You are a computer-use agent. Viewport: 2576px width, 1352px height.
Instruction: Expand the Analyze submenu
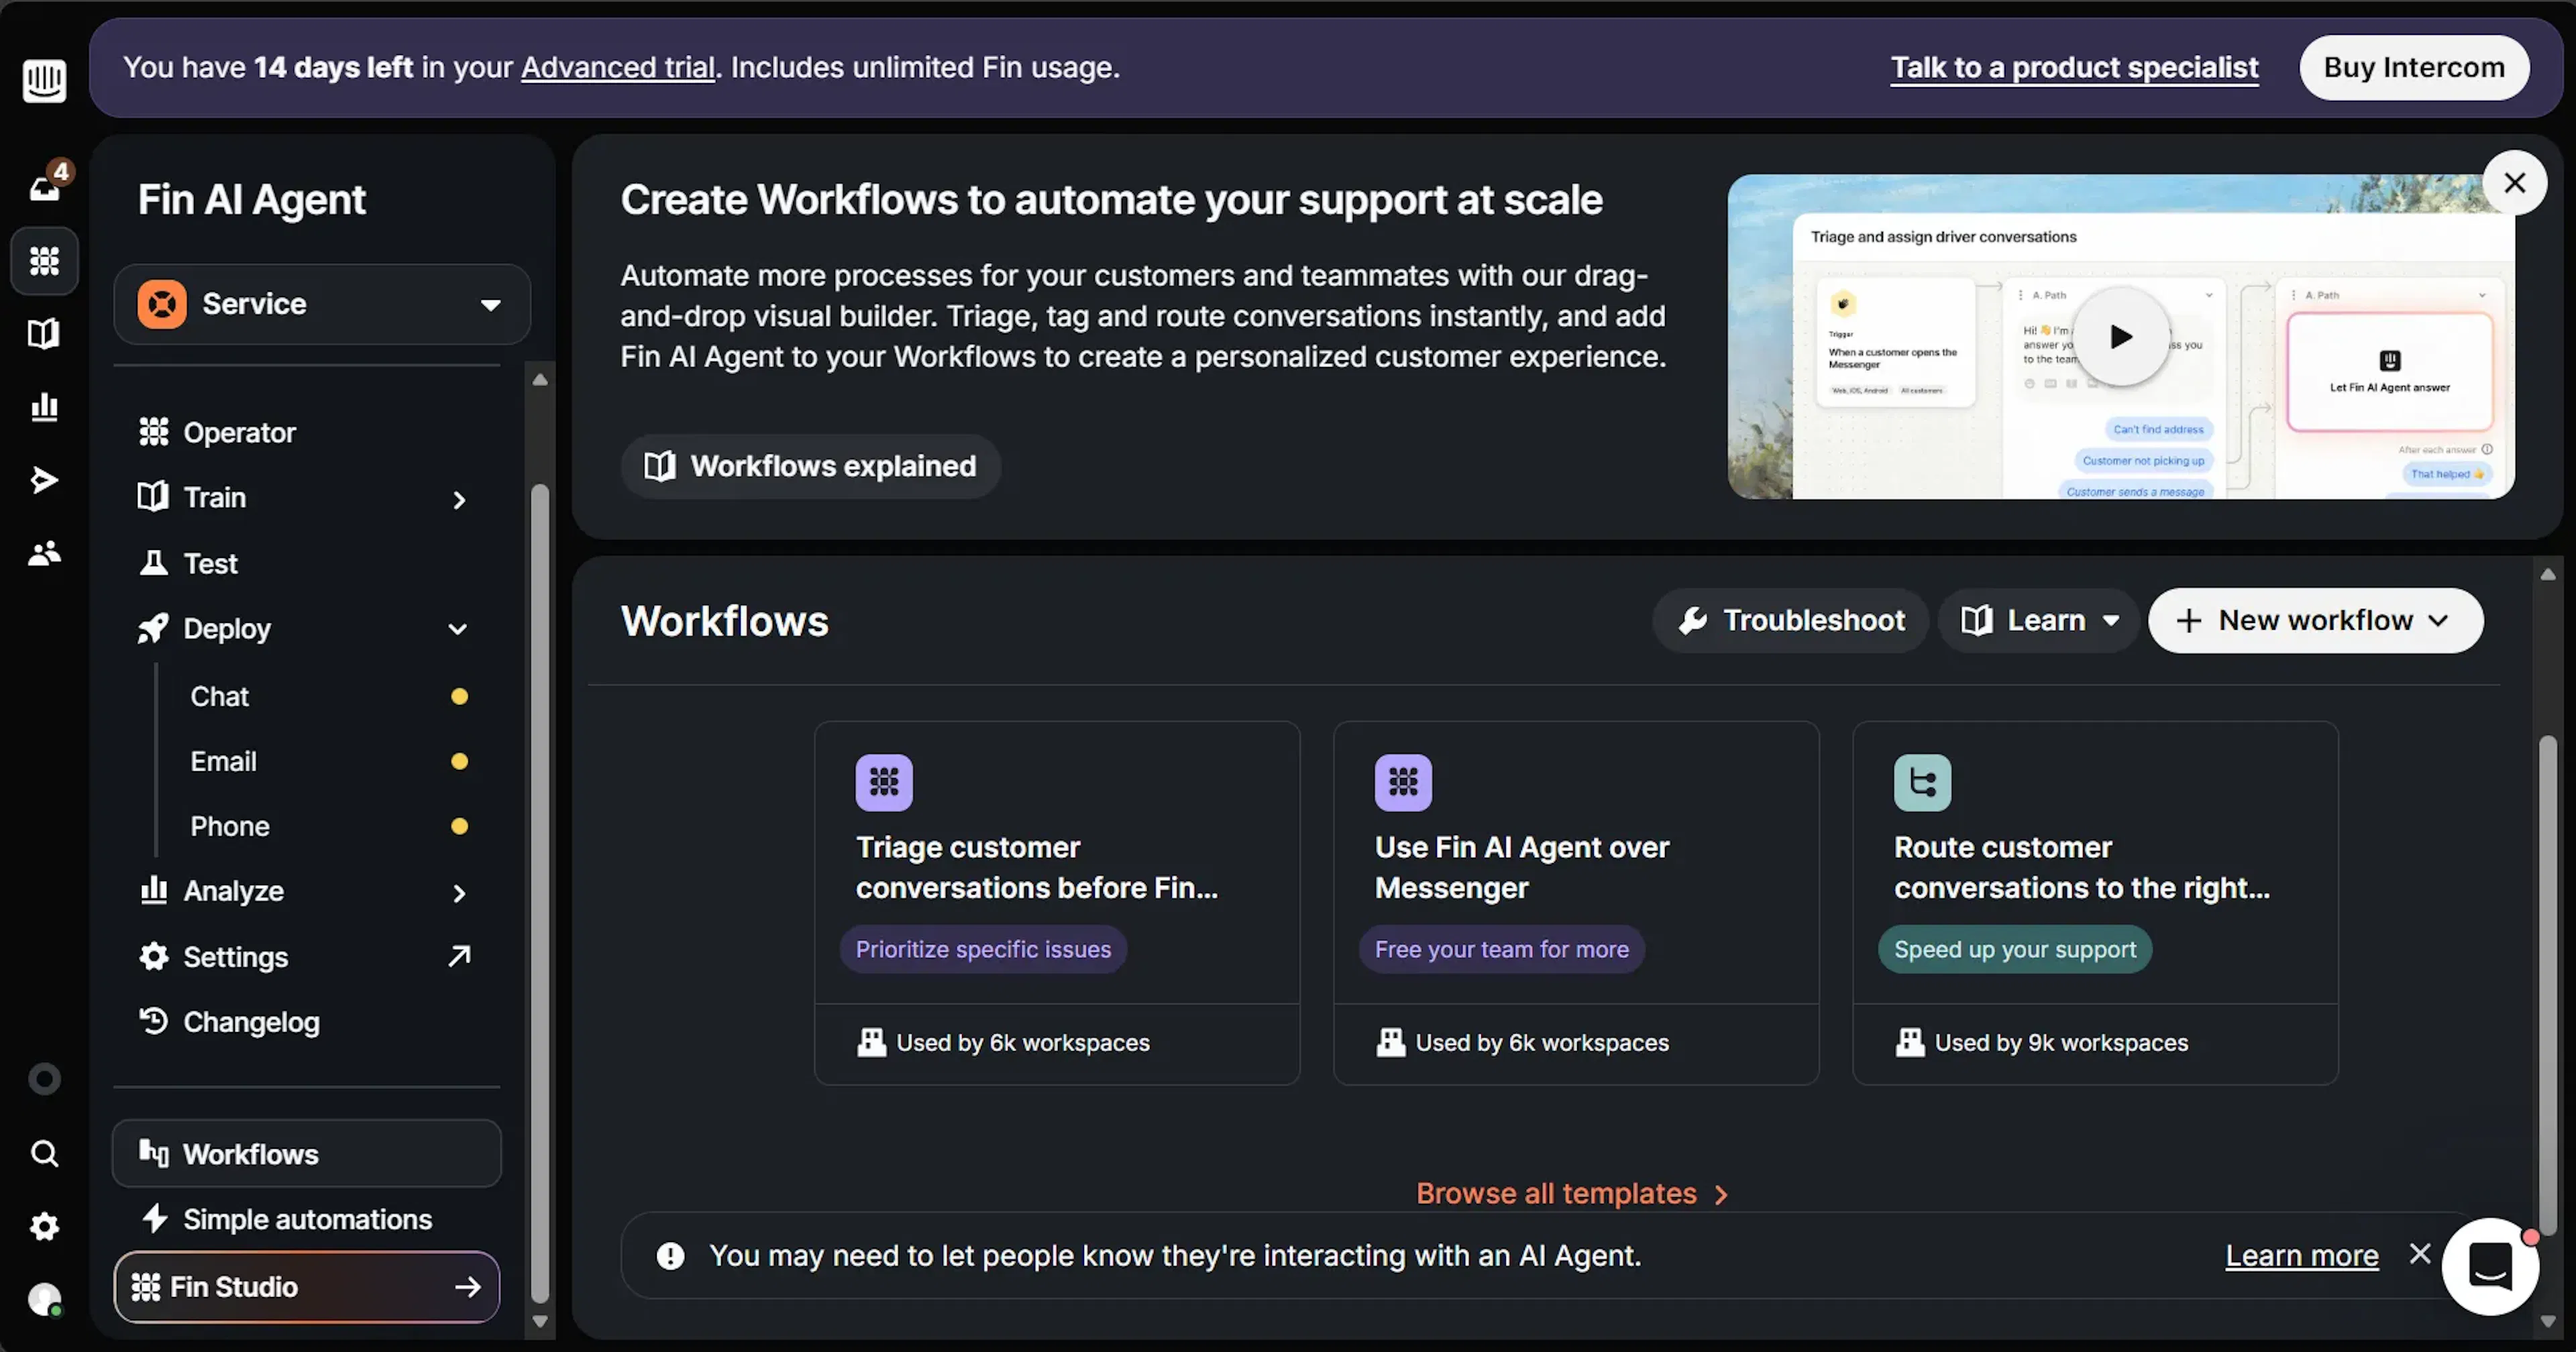(459, 893)
